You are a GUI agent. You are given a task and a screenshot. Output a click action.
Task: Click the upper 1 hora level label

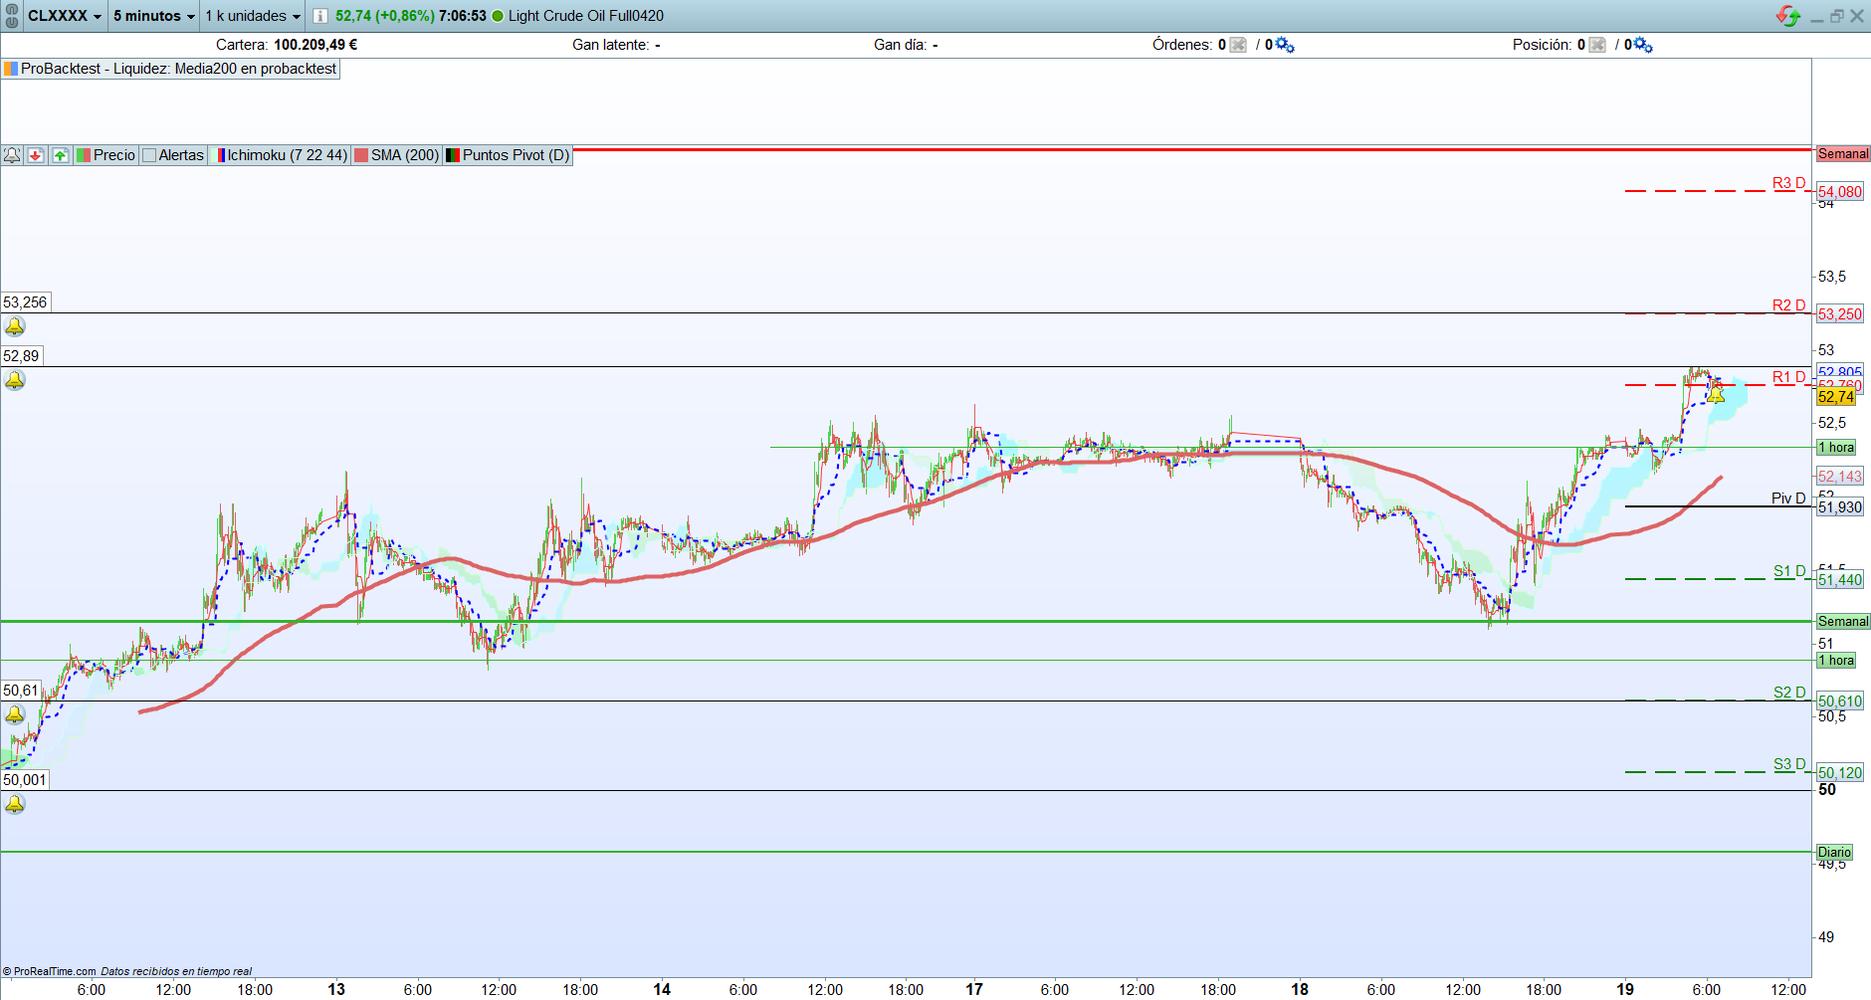click(x=1836, y=448)
